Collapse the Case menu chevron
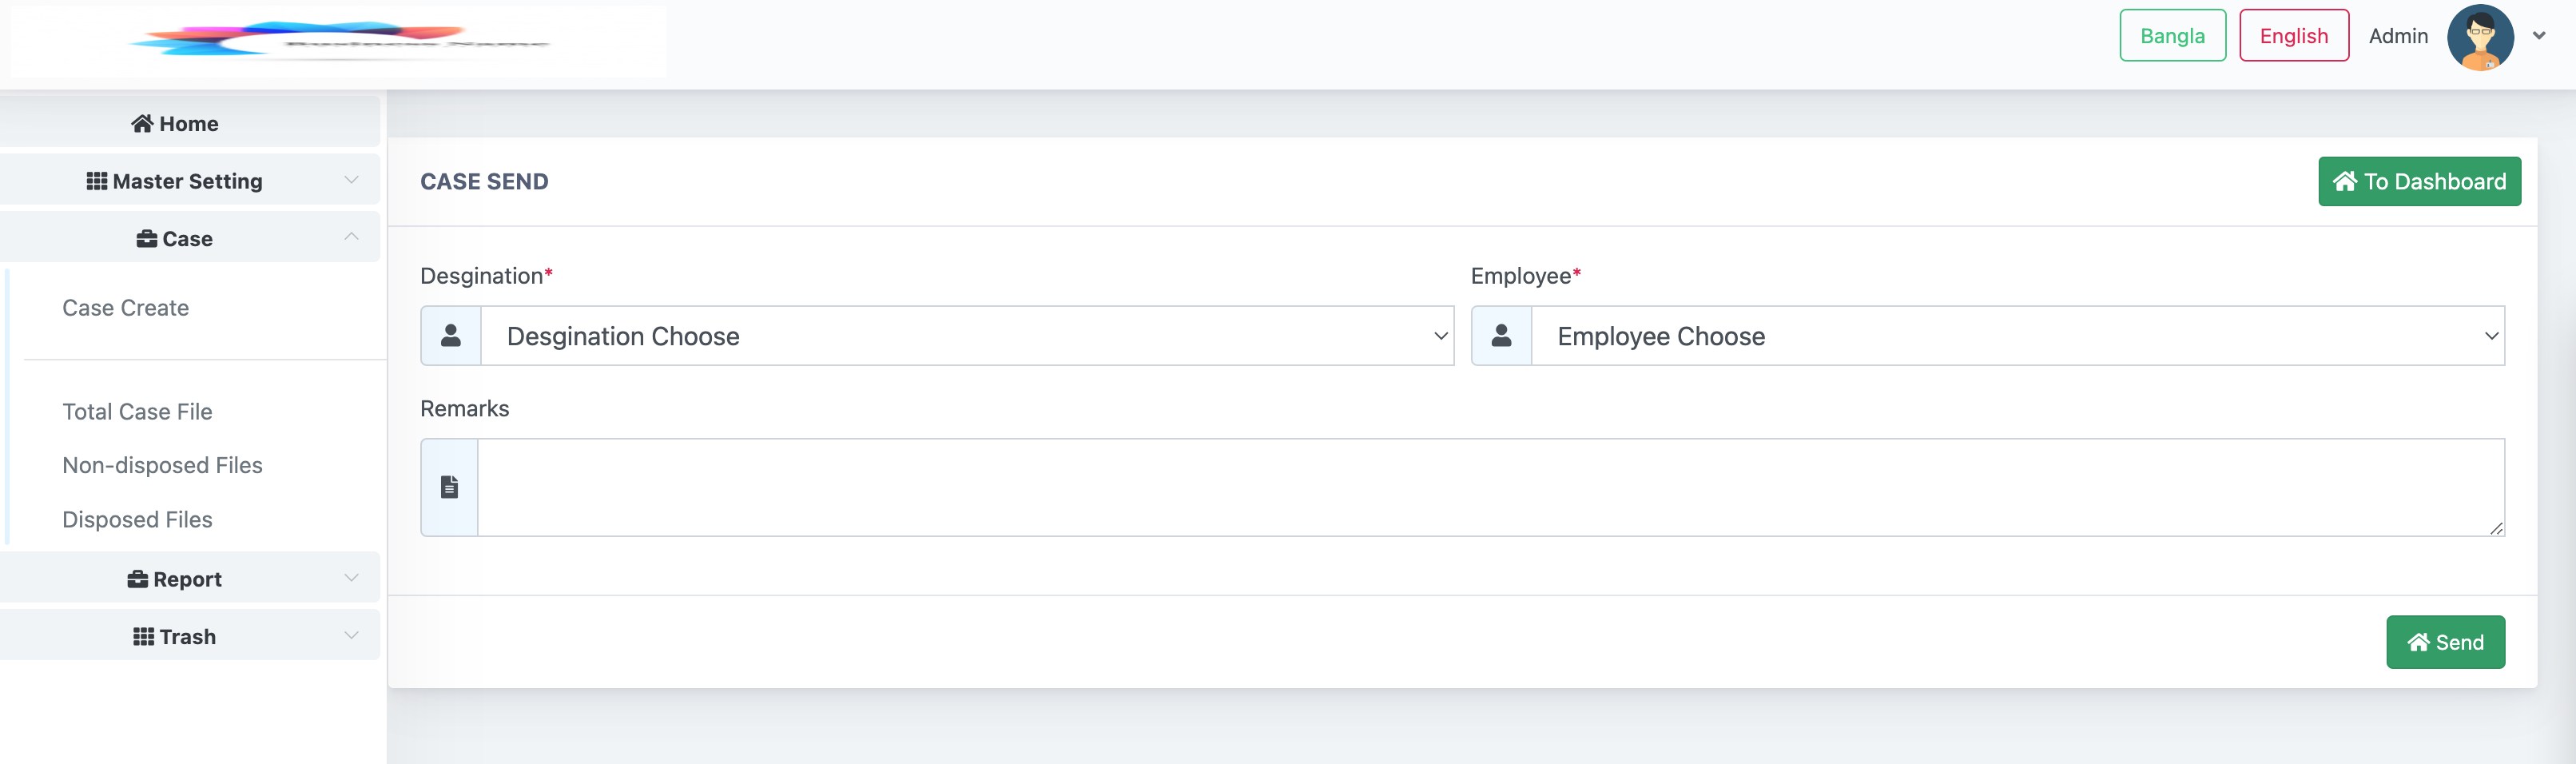Image resolution: width=2576 pixels, height=764 pixels. coord(351,237)
